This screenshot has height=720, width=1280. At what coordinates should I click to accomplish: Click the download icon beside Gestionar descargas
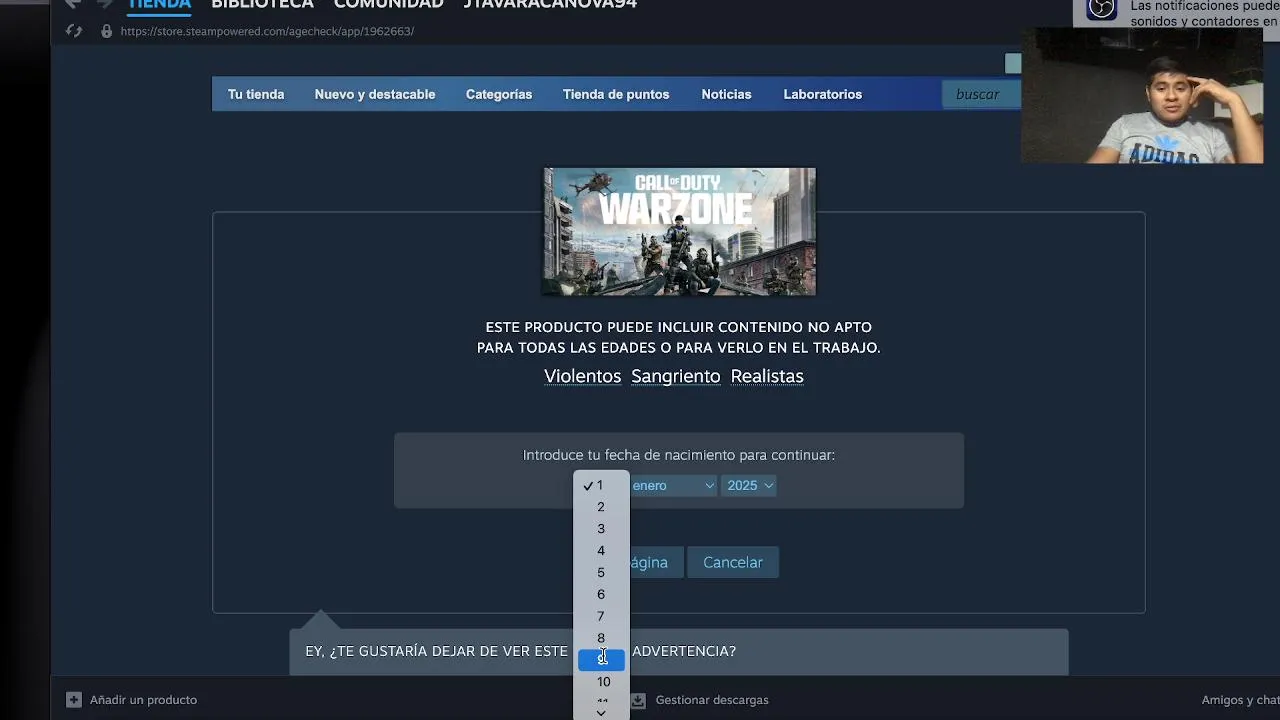(x=638, y=700)
